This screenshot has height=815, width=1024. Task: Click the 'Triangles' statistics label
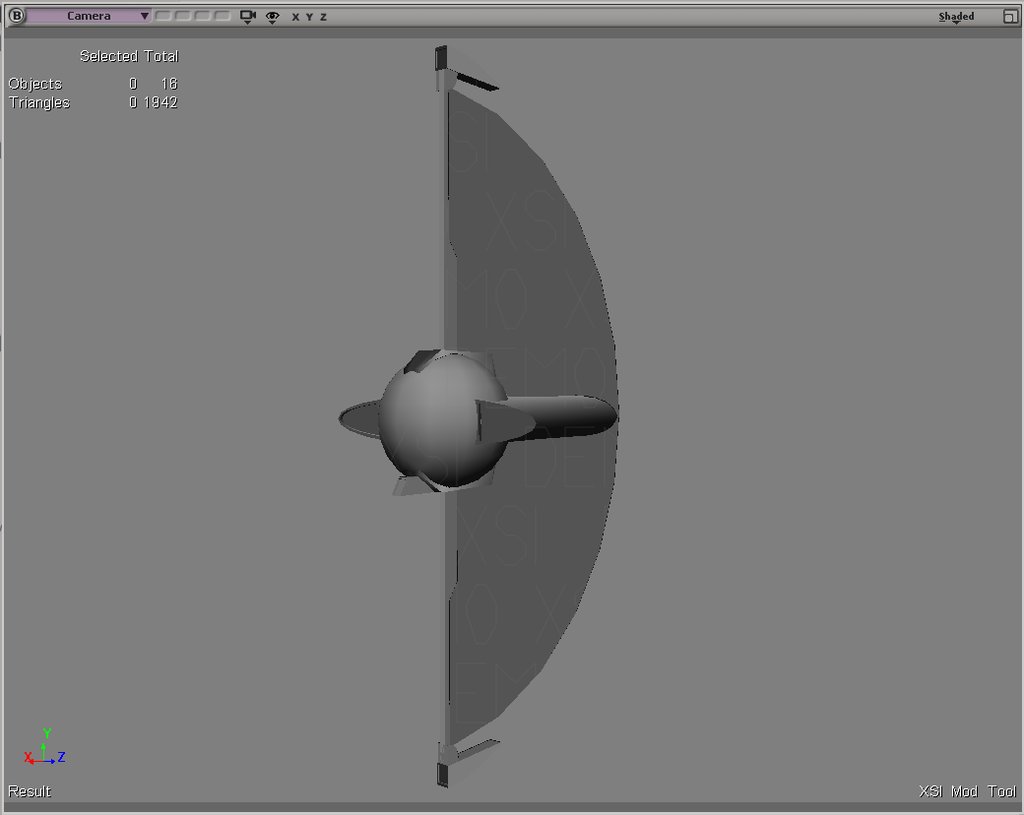(39, 103)
